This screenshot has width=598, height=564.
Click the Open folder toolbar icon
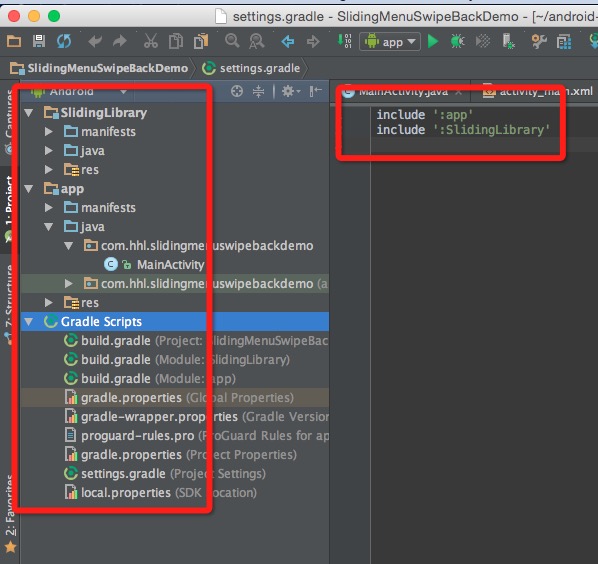14,41
